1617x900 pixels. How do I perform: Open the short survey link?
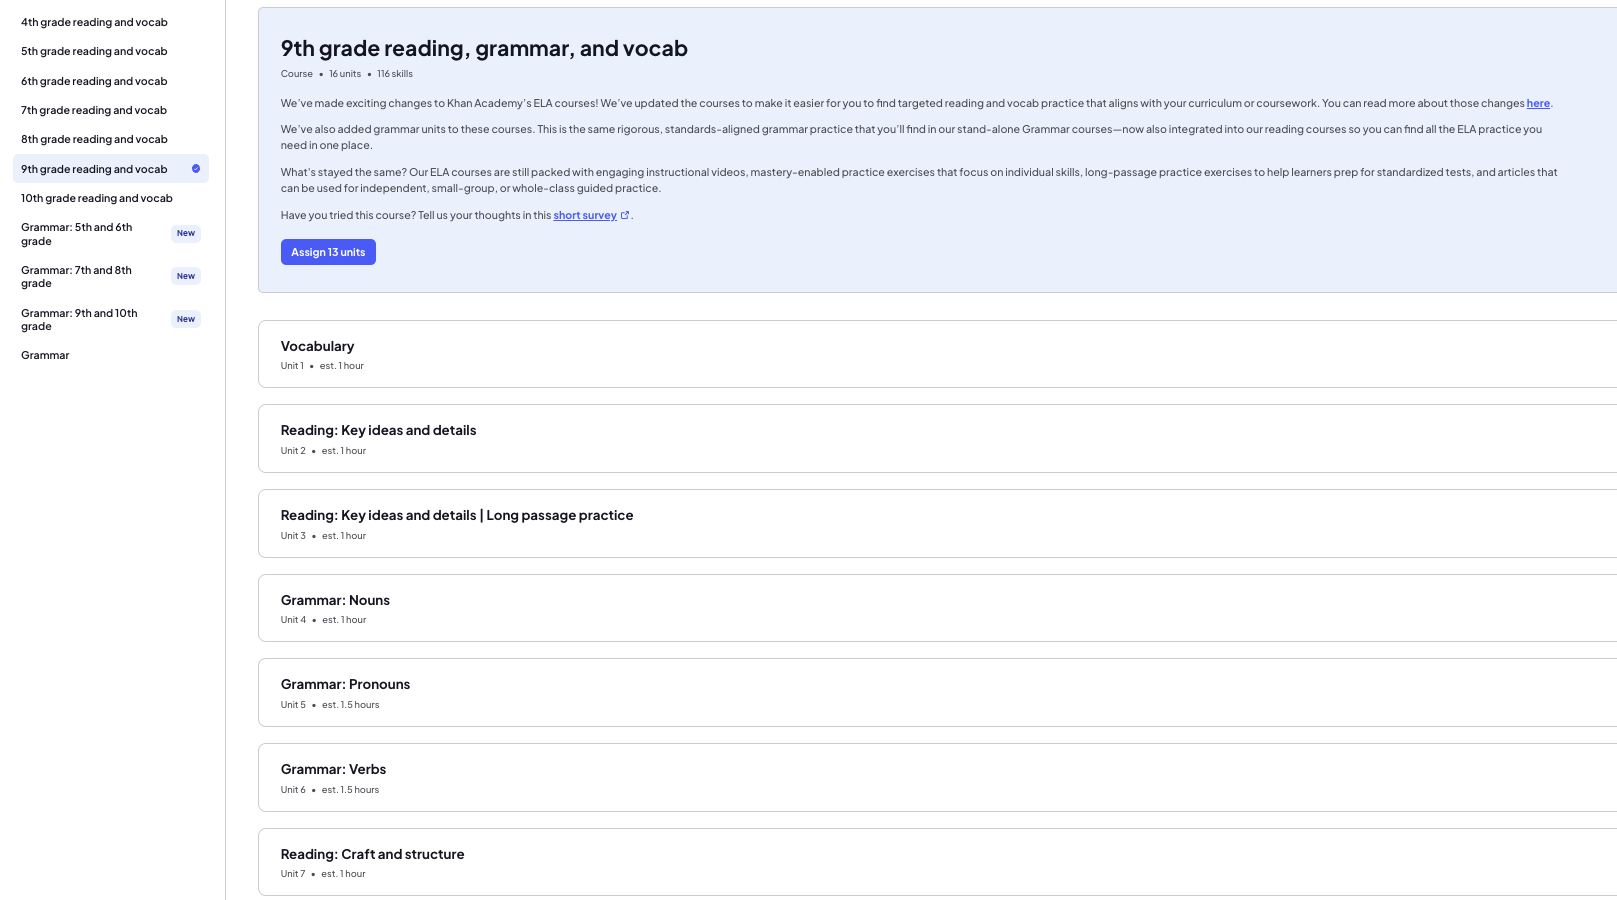[585, 215]
